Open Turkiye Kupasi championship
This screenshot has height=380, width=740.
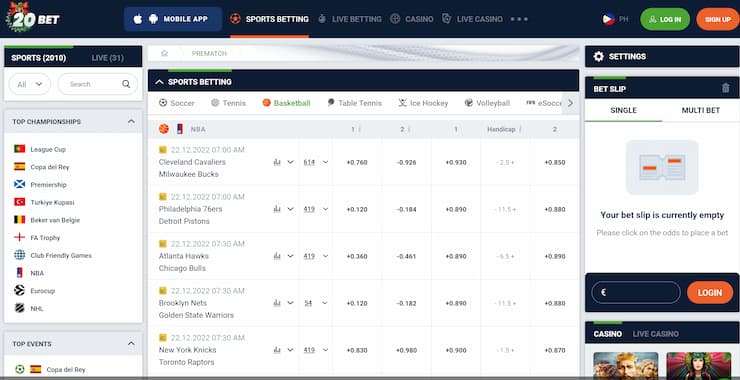pyautogui.click(x=44, y=202)
